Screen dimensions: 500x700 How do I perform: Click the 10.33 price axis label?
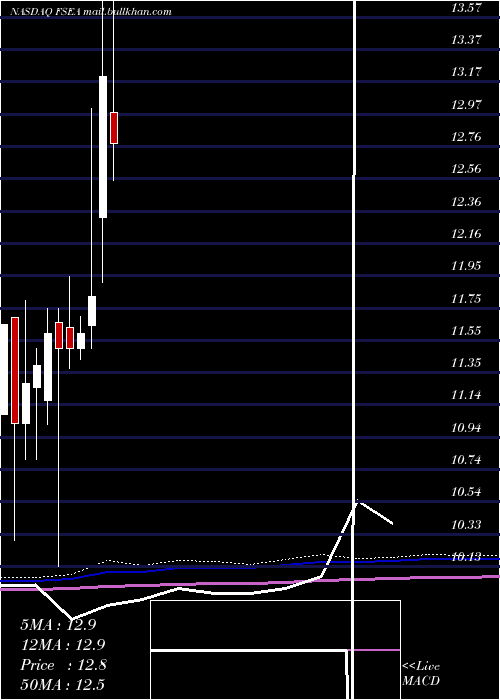[x=466, y=524]
